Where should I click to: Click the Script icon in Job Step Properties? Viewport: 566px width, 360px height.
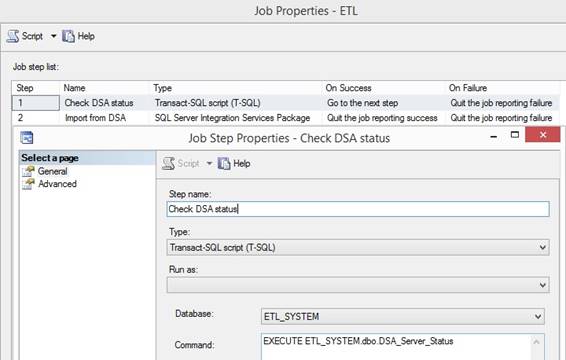168,164
